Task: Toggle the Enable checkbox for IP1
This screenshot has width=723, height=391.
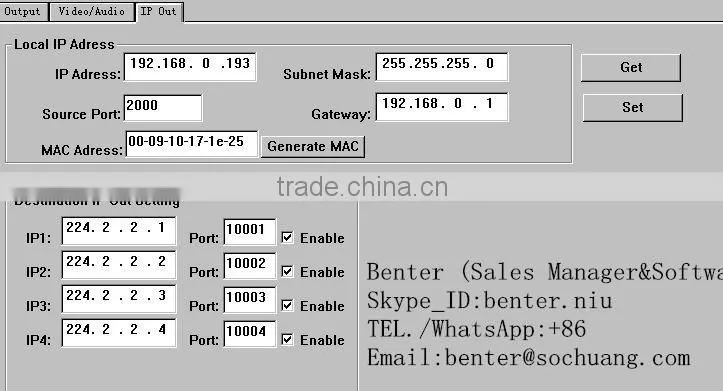Action: point(287,237)
